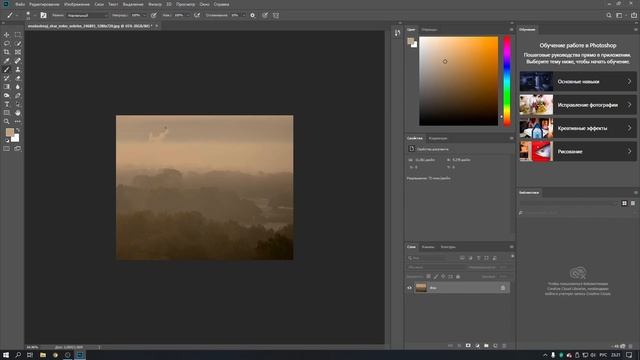Toggle lock all in Layers panel

click(458, 276)
